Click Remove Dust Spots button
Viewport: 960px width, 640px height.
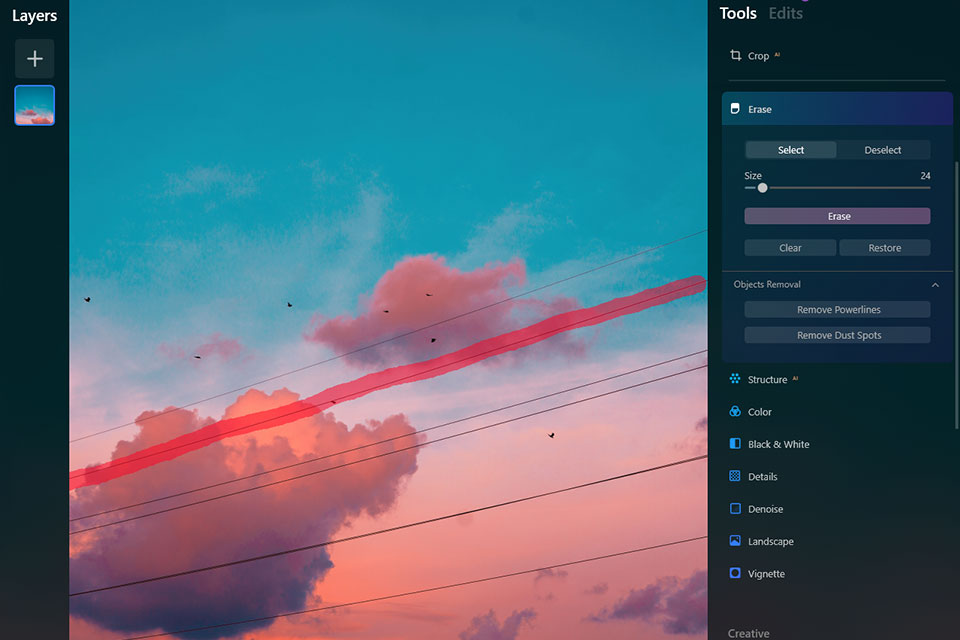point(837,336)
